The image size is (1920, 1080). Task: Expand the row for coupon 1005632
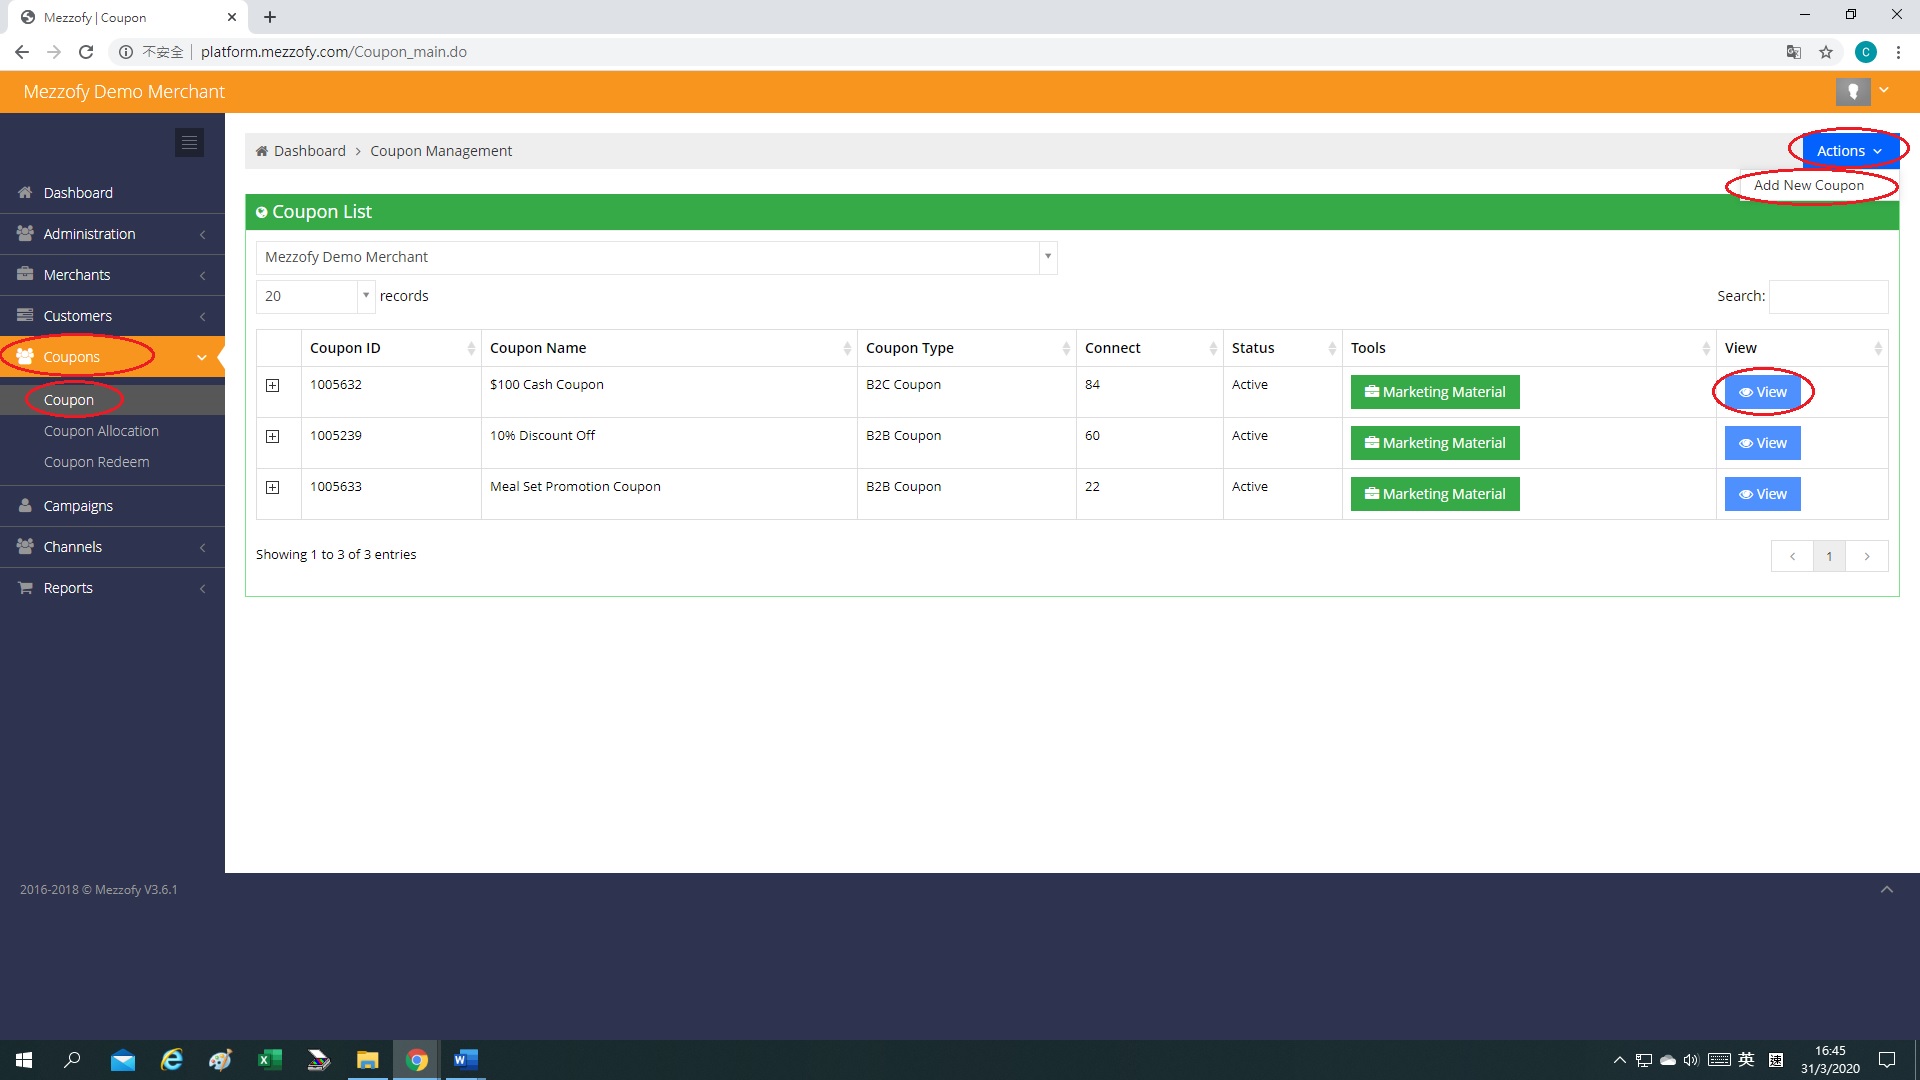pyautogui.click(x=272, y=386)
